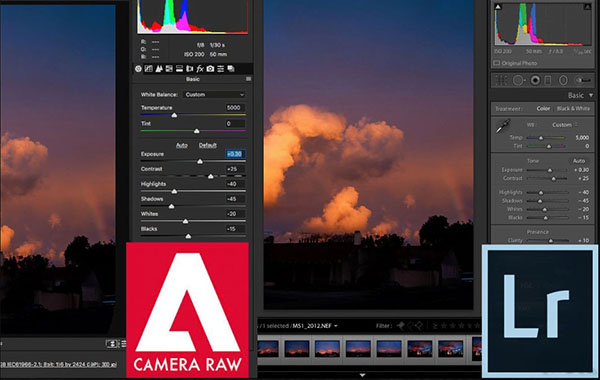
Task: Select the Crop Overlay tool in Lightroom
Action: [x=501, y=80]
